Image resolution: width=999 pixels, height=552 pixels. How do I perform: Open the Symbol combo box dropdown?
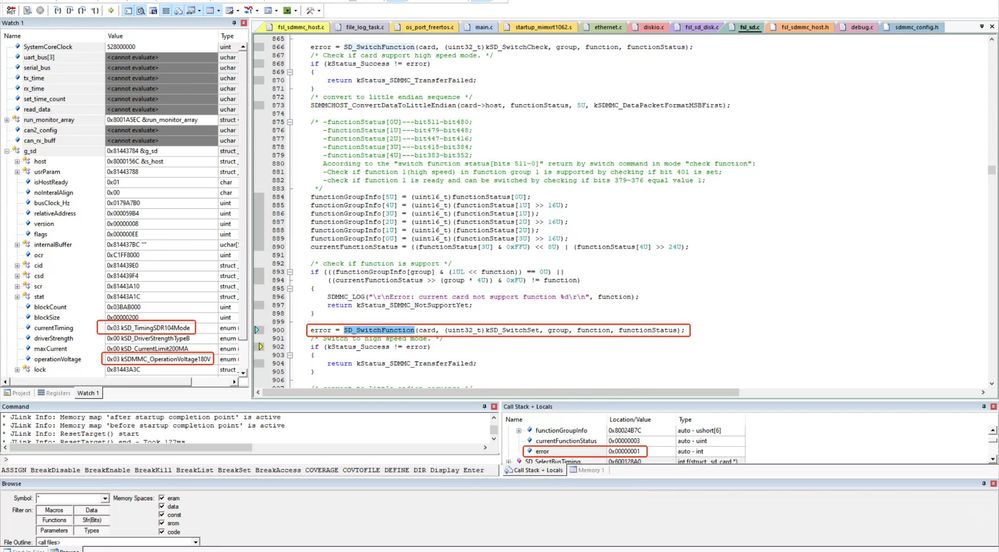click(x=105, y=498)
